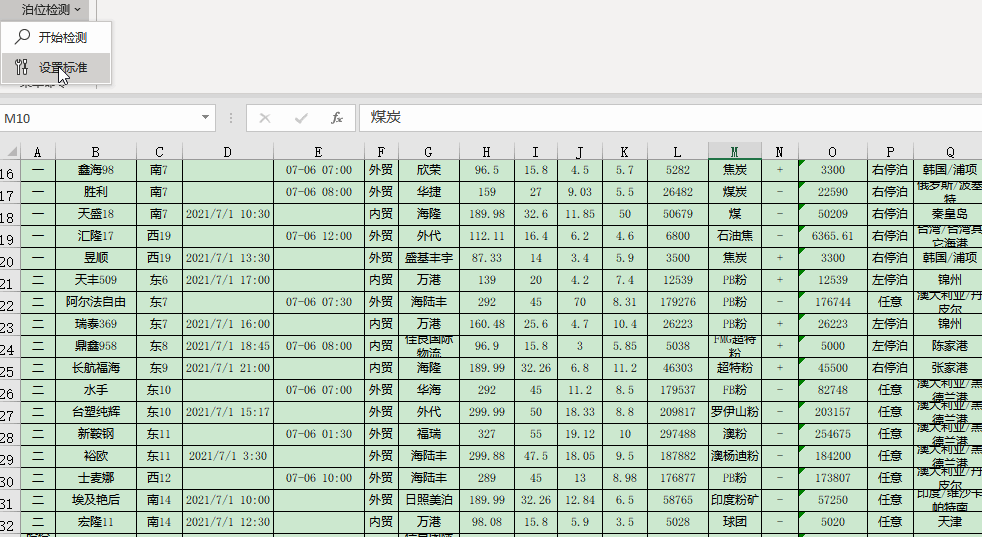Click the Name Box showing M10
Viewport: 982px width, 537px height.
[x=100, y=118]
